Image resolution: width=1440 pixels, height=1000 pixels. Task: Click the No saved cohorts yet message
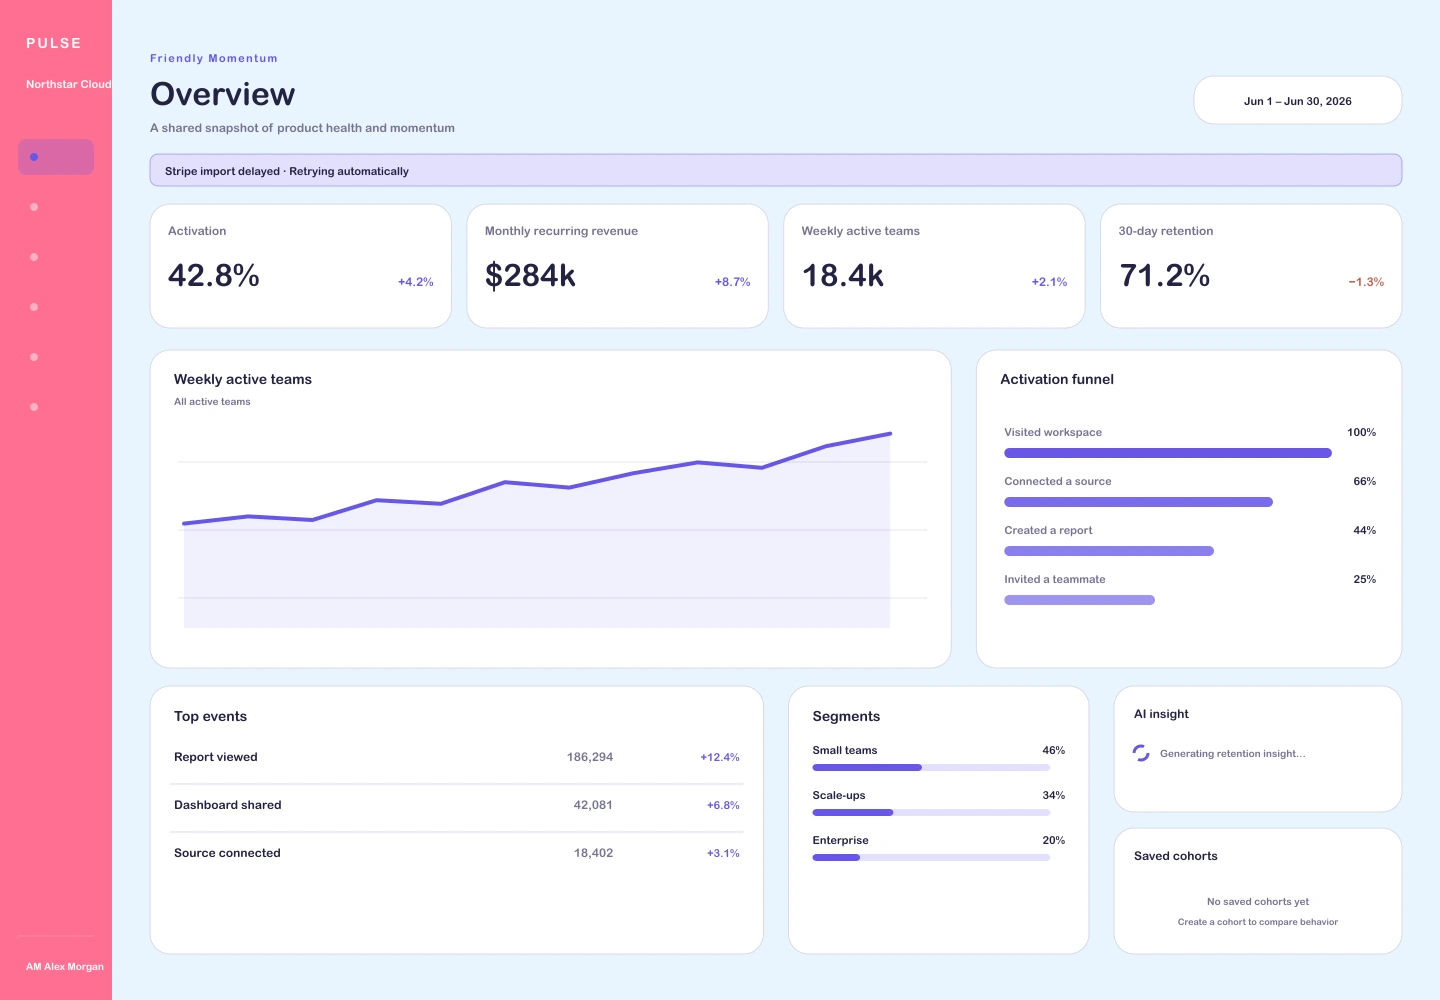click(x=1258, y=901)
